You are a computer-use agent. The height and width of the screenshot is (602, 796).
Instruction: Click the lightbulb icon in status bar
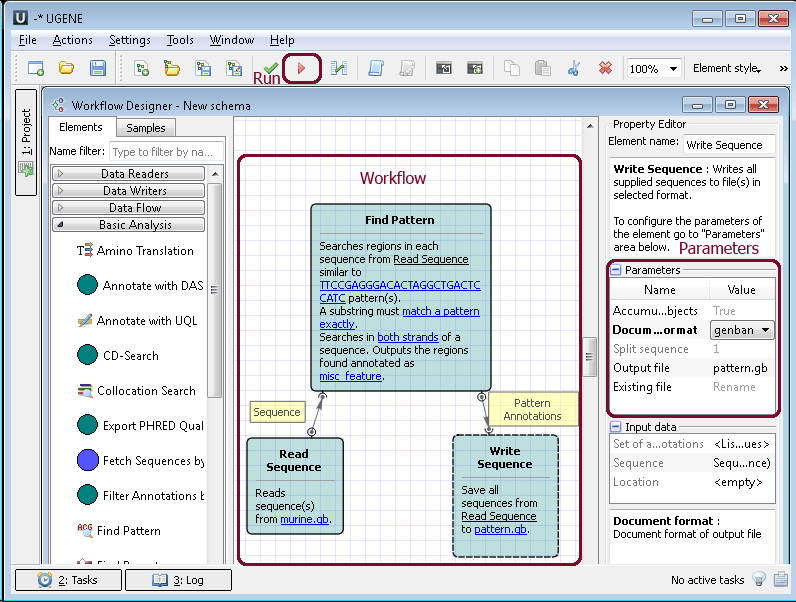(x=759, y=579)
